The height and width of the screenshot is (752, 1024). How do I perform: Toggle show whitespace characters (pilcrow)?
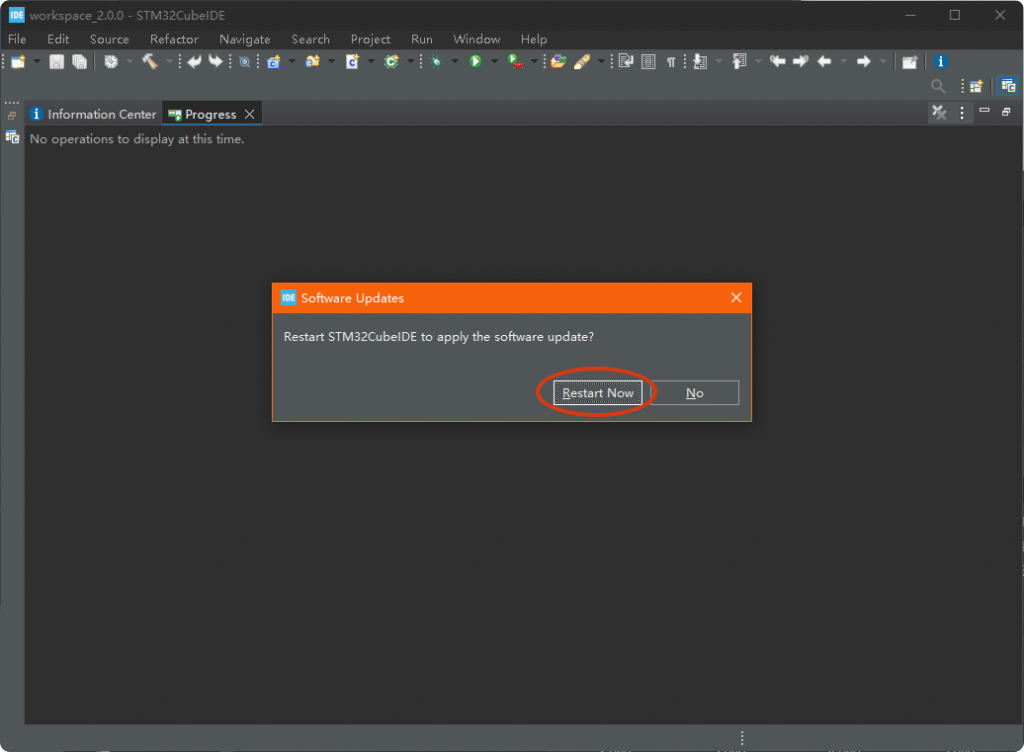coord(671,62)
